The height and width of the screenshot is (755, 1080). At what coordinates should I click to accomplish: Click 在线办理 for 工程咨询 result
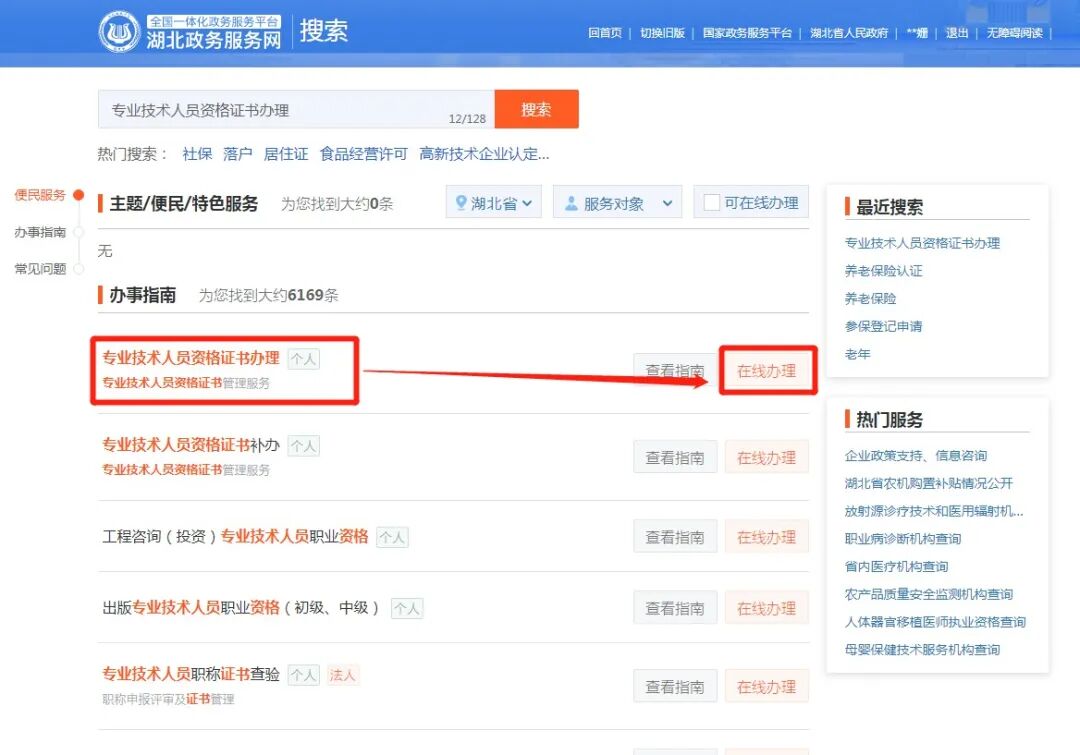(x=767, y=537)
